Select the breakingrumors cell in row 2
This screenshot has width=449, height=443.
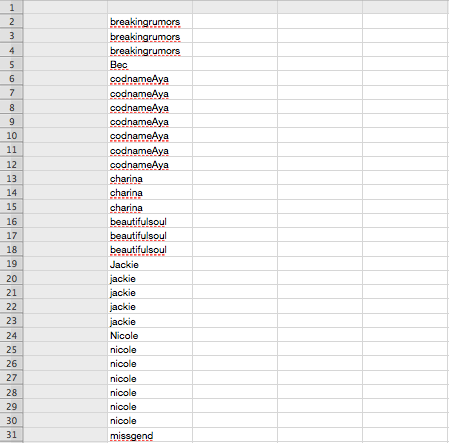(150, 21)
